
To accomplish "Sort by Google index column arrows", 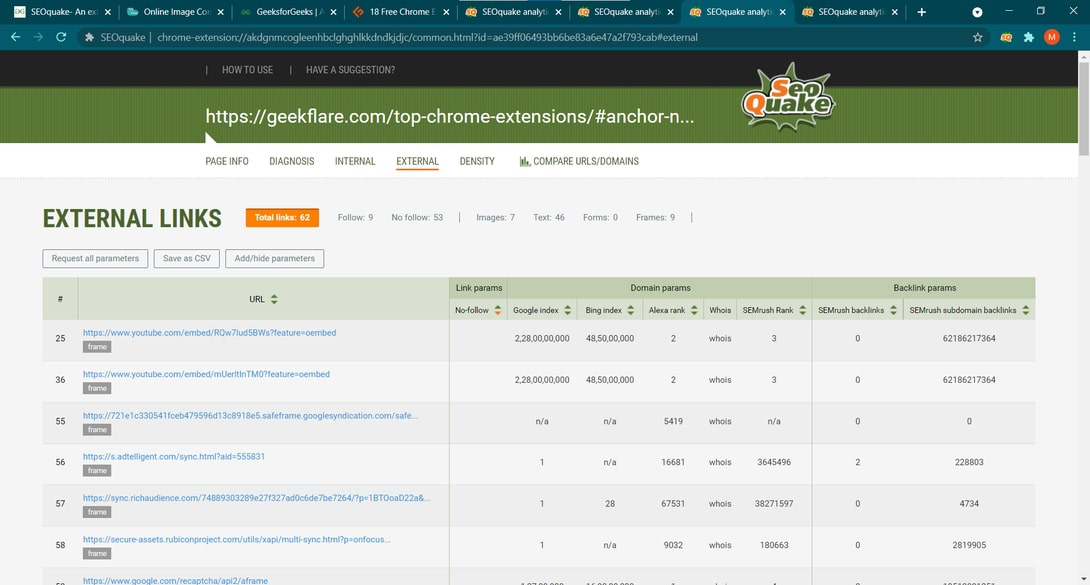I will [567, 310].
